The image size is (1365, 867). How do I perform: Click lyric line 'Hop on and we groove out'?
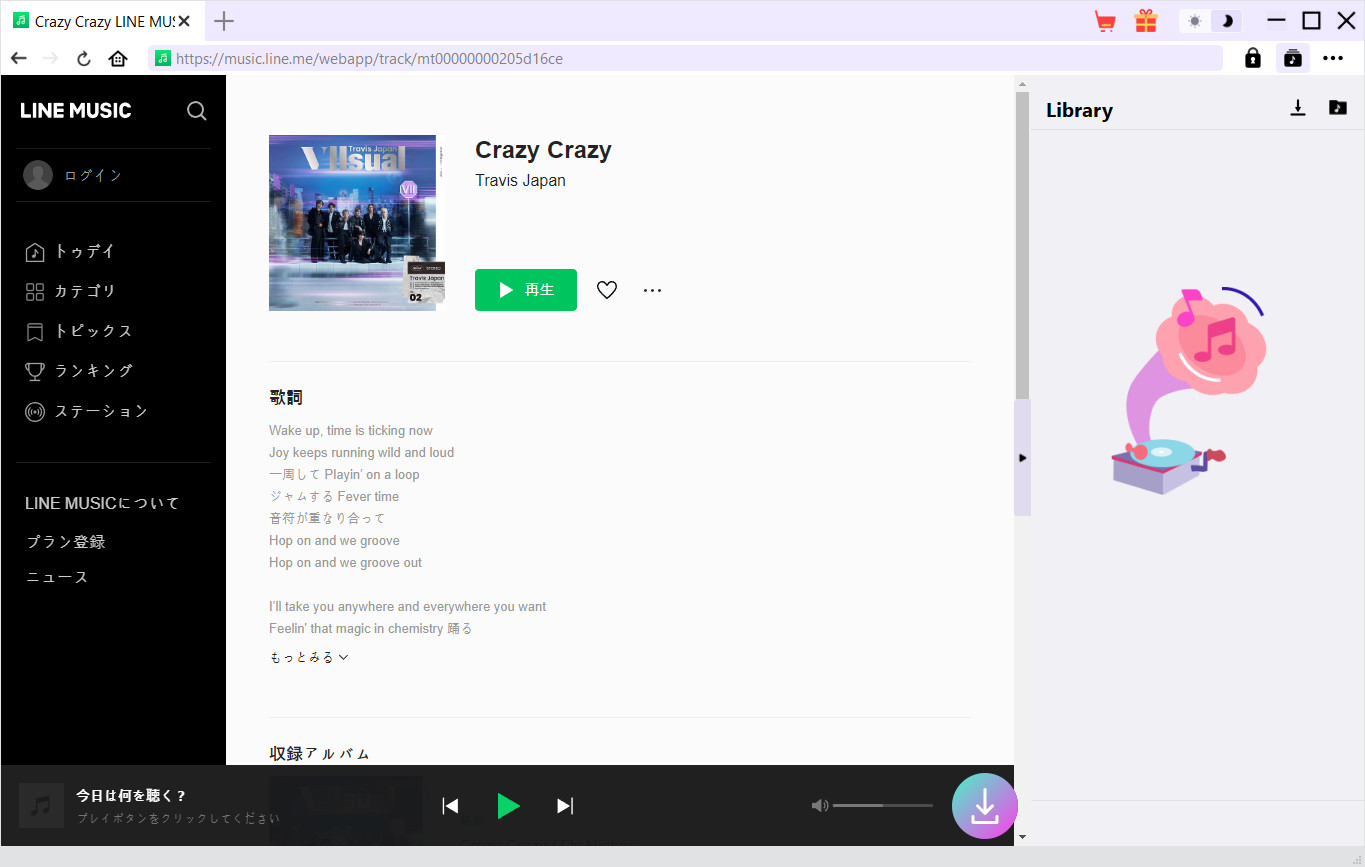(x=345, y=563)
